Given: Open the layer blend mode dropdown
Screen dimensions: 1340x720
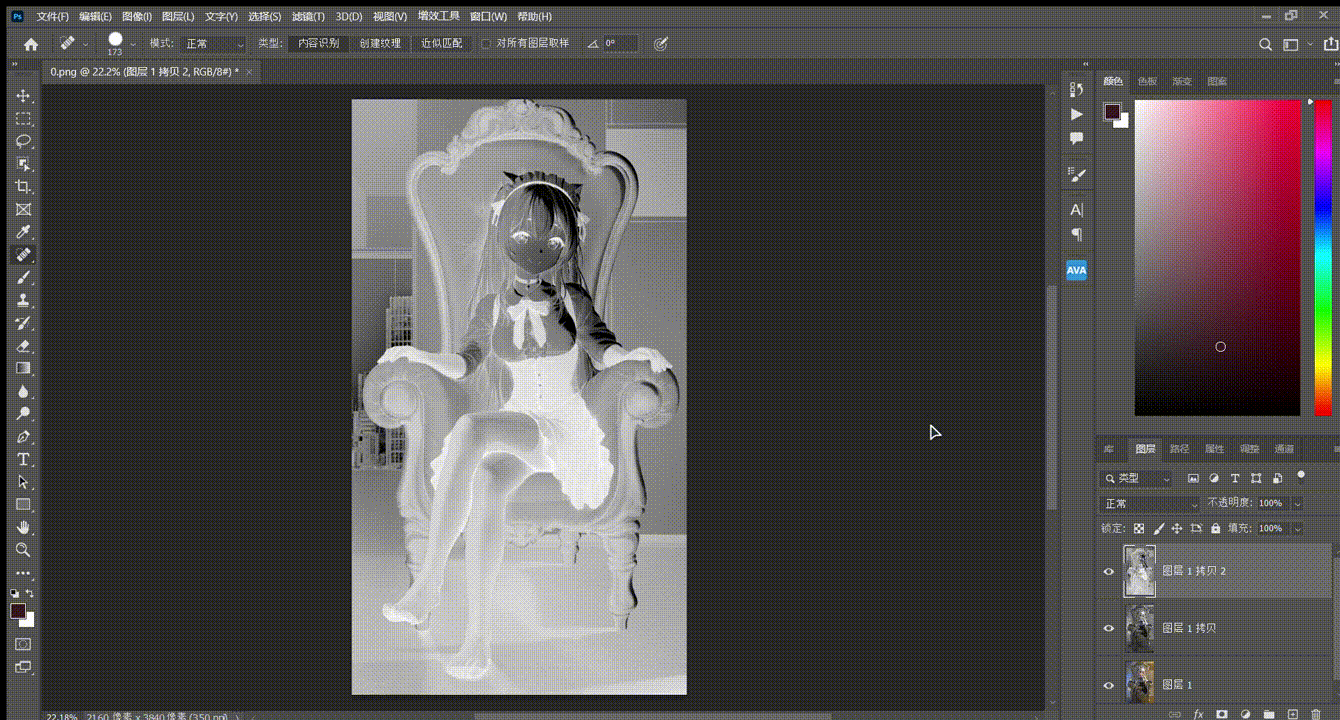Looking at the screenshot, I should pos(1149,504).
